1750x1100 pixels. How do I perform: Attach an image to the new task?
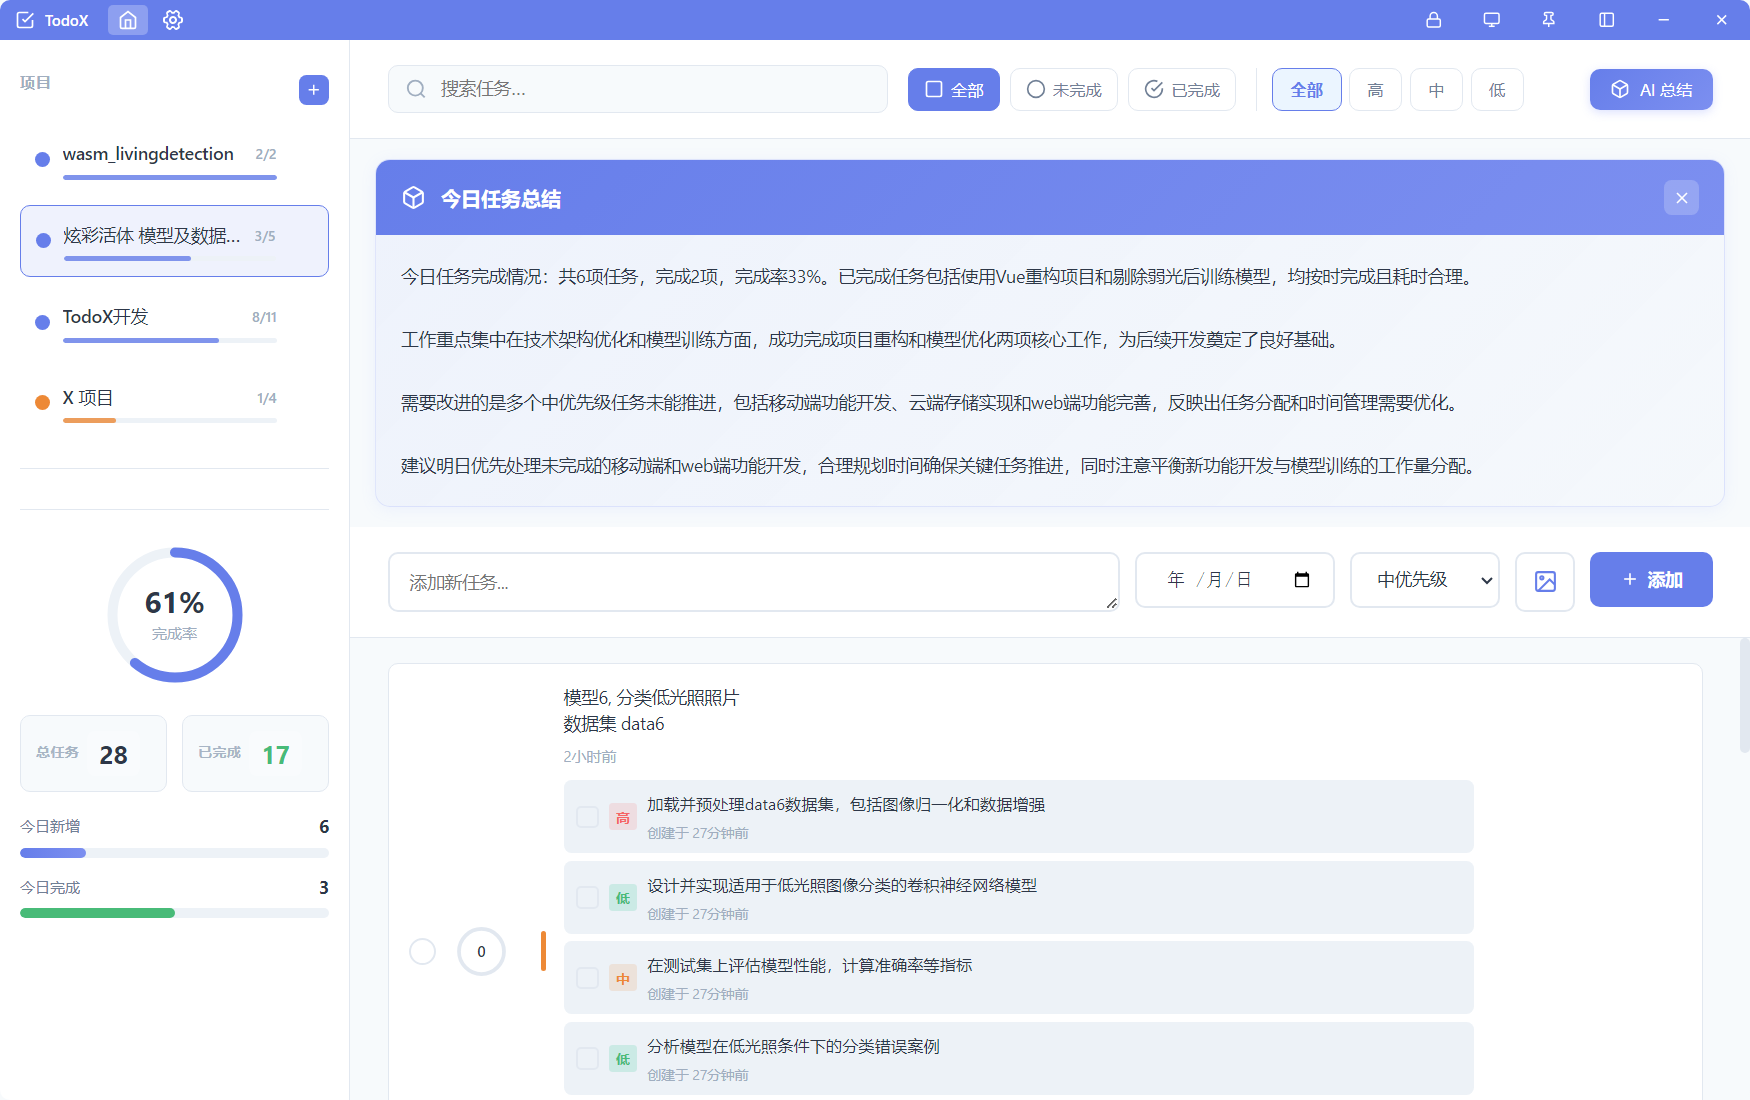1544,580
